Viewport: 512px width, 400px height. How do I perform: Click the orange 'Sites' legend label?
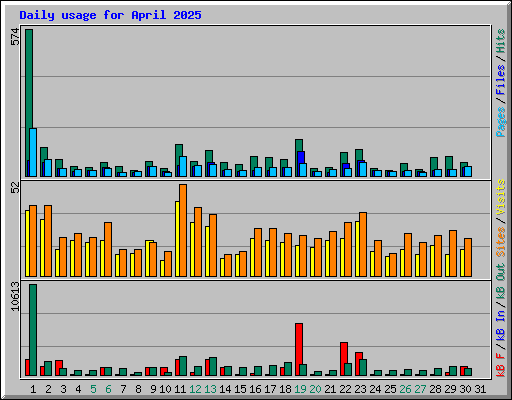coord(500,242)
